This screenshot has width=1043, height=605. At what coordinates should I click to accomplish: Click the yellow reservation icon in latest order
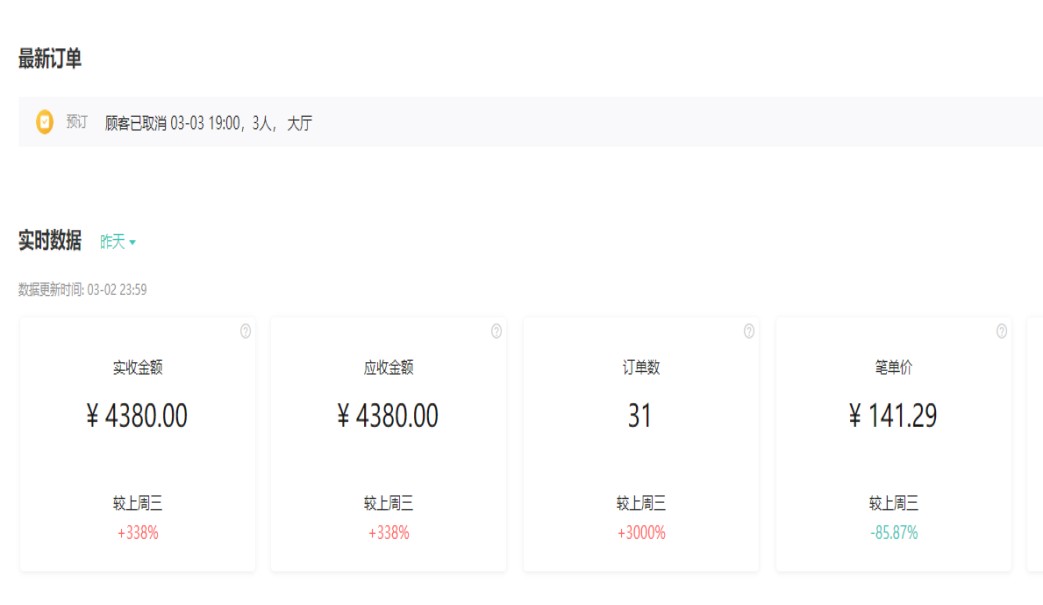pyautogui.click(x=45, y=122)
